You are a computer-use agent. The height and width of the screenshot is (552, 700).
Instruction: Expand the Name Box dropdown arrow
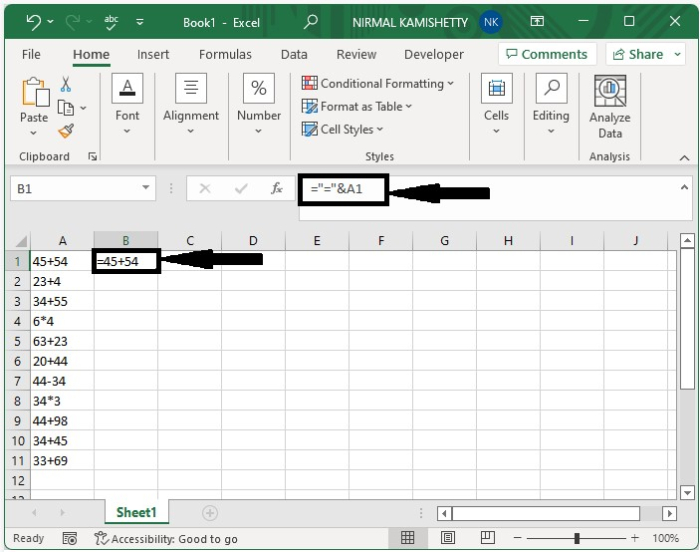(x=146, y=188)
